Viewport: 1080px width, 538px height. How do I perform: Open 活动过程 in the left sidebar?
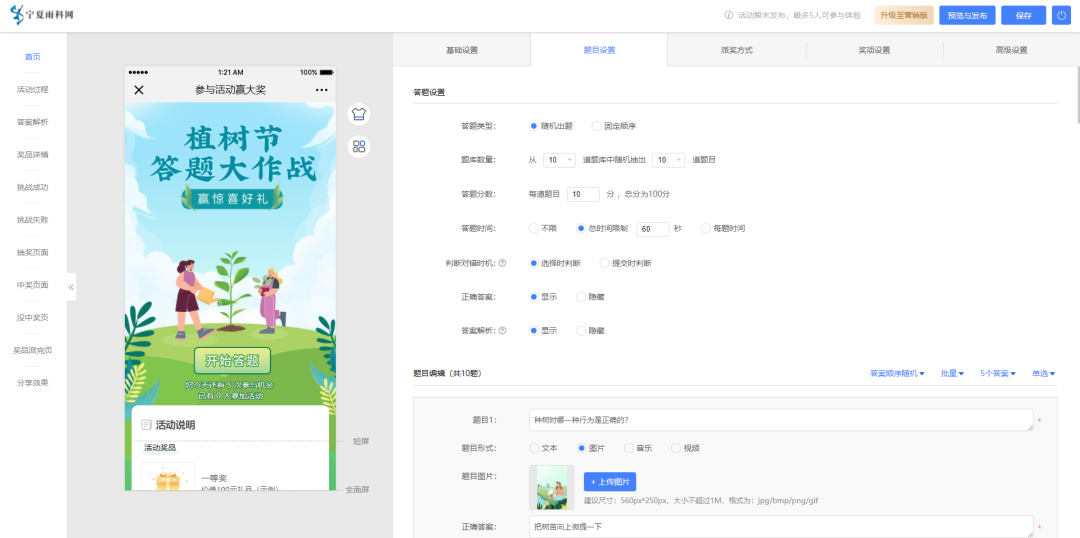pyautogui.click(x=33, y=90)
